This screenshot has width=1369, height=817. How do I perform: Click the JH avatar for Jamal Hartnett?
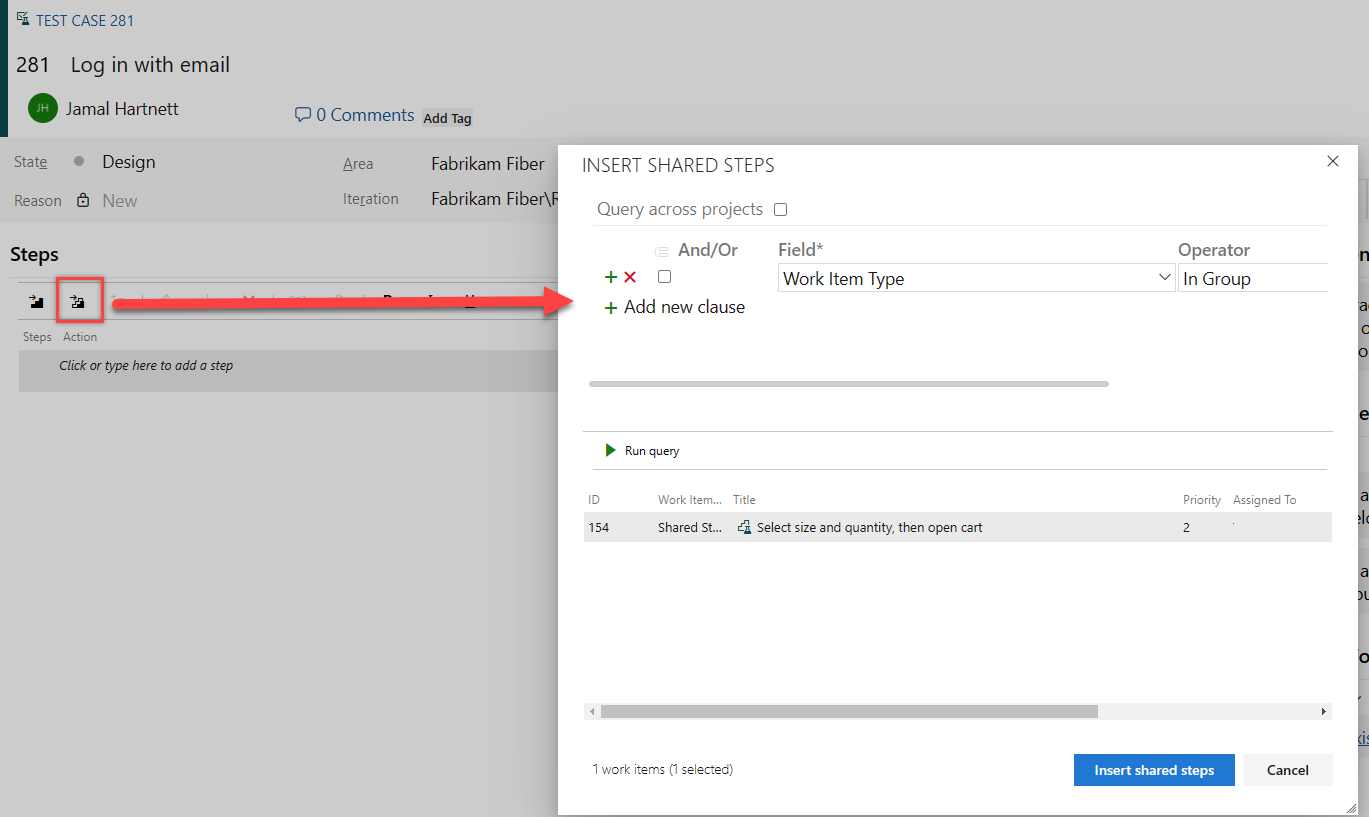pos(43,108)
